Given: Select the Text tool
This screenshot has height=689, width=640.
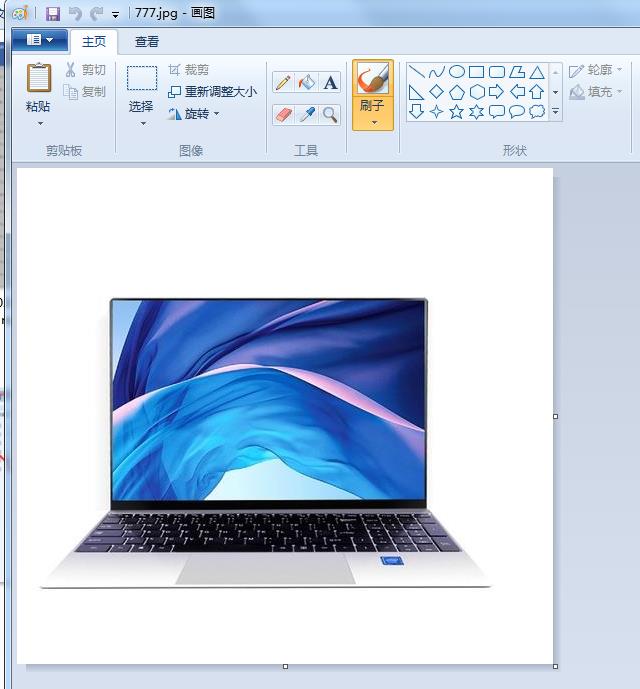Looking at the screenshot, I should [330, 83].
